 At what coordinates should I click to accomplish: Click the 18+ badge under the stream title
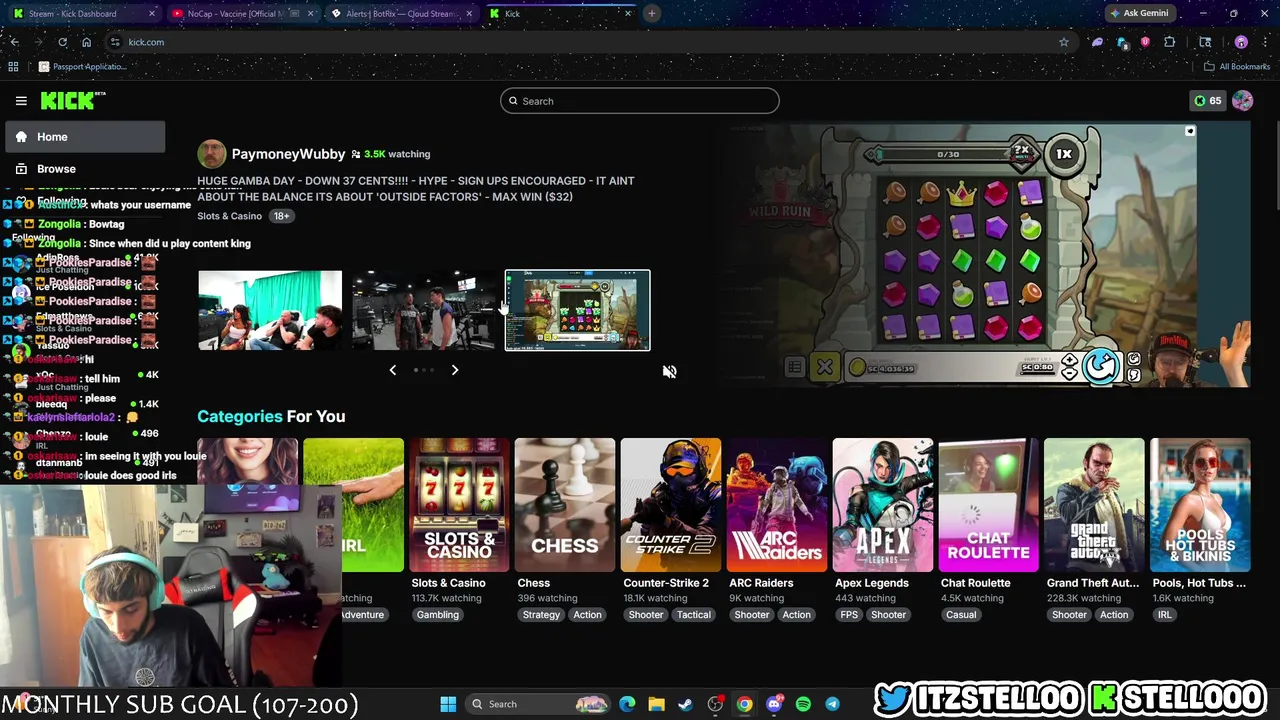281,216
